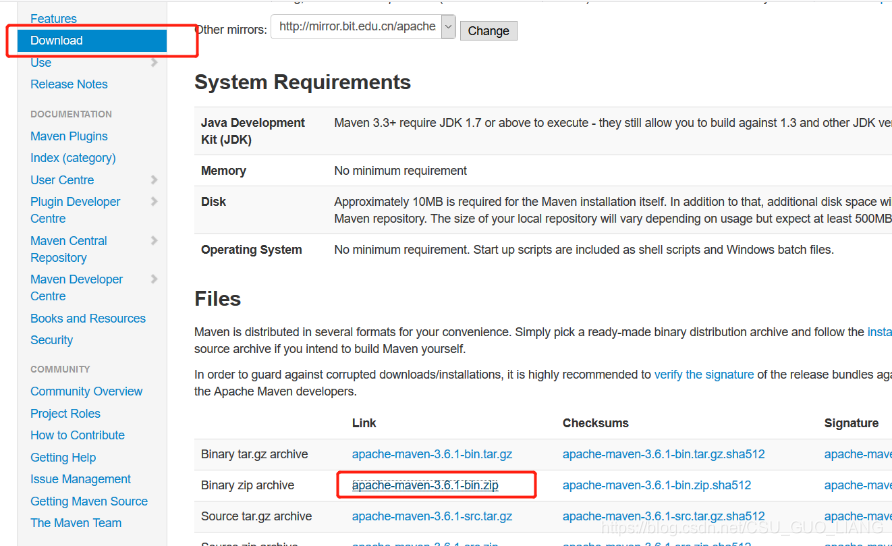The width and height of the screenshot is (892, 546).
Task: Open Project Roles link
Action: 65,413
